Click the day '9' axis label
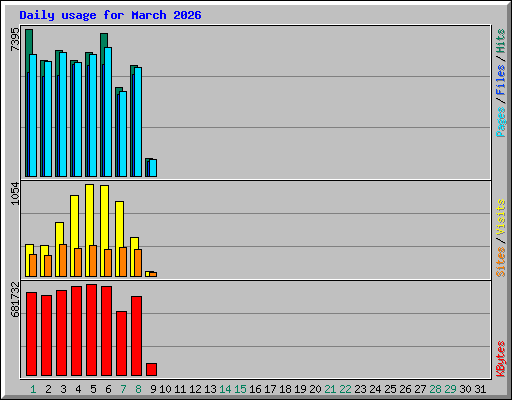 [153, 389]
